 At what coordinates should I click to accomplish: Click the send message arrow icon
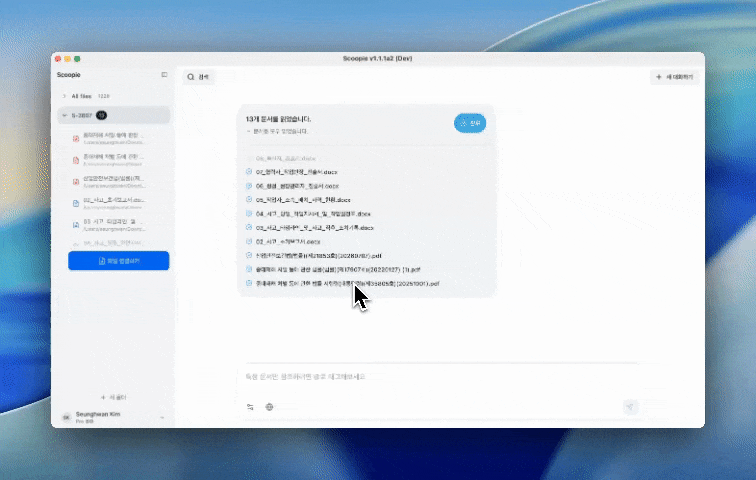point(630,407)
